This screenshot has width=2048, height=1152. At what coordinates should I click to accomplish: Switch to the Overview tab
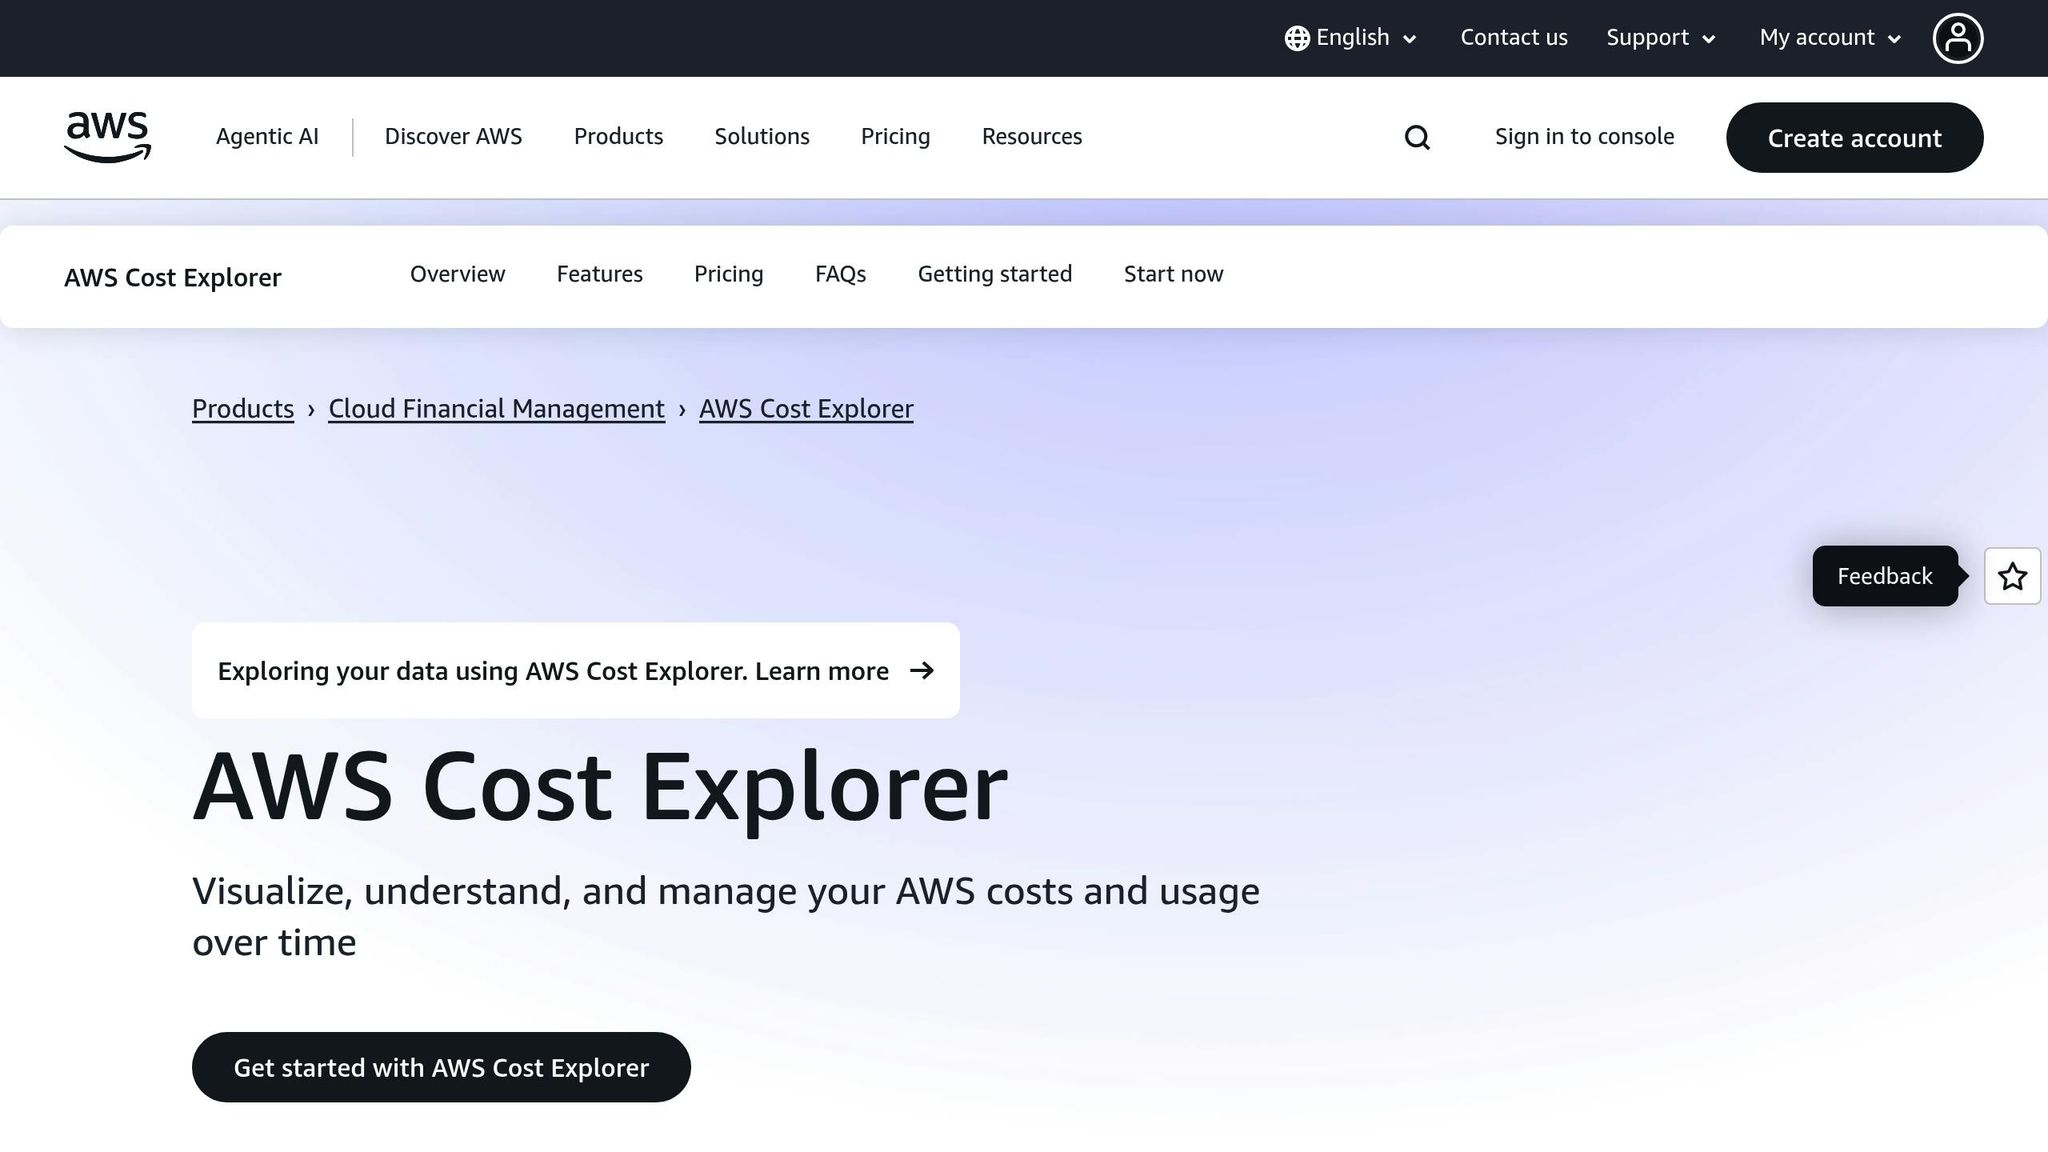[457, 274]
